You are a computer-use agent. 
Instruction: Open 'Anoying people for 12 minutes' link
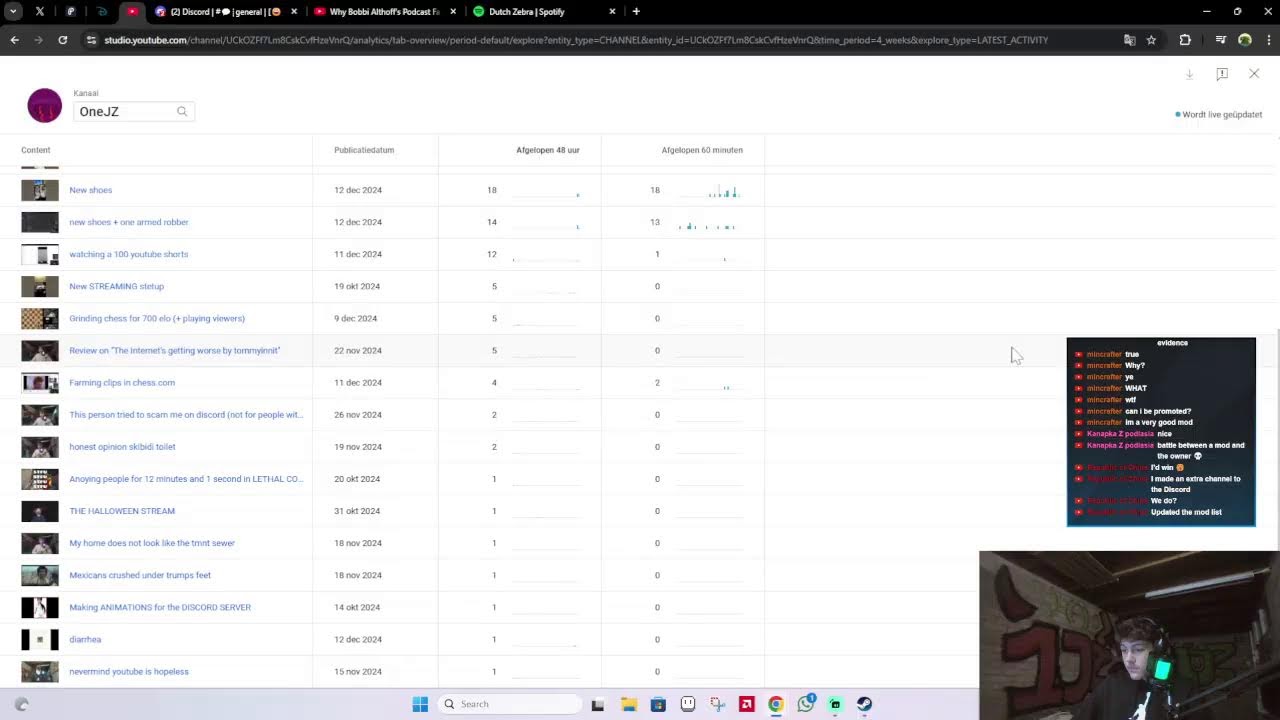(x=186, y=479)
